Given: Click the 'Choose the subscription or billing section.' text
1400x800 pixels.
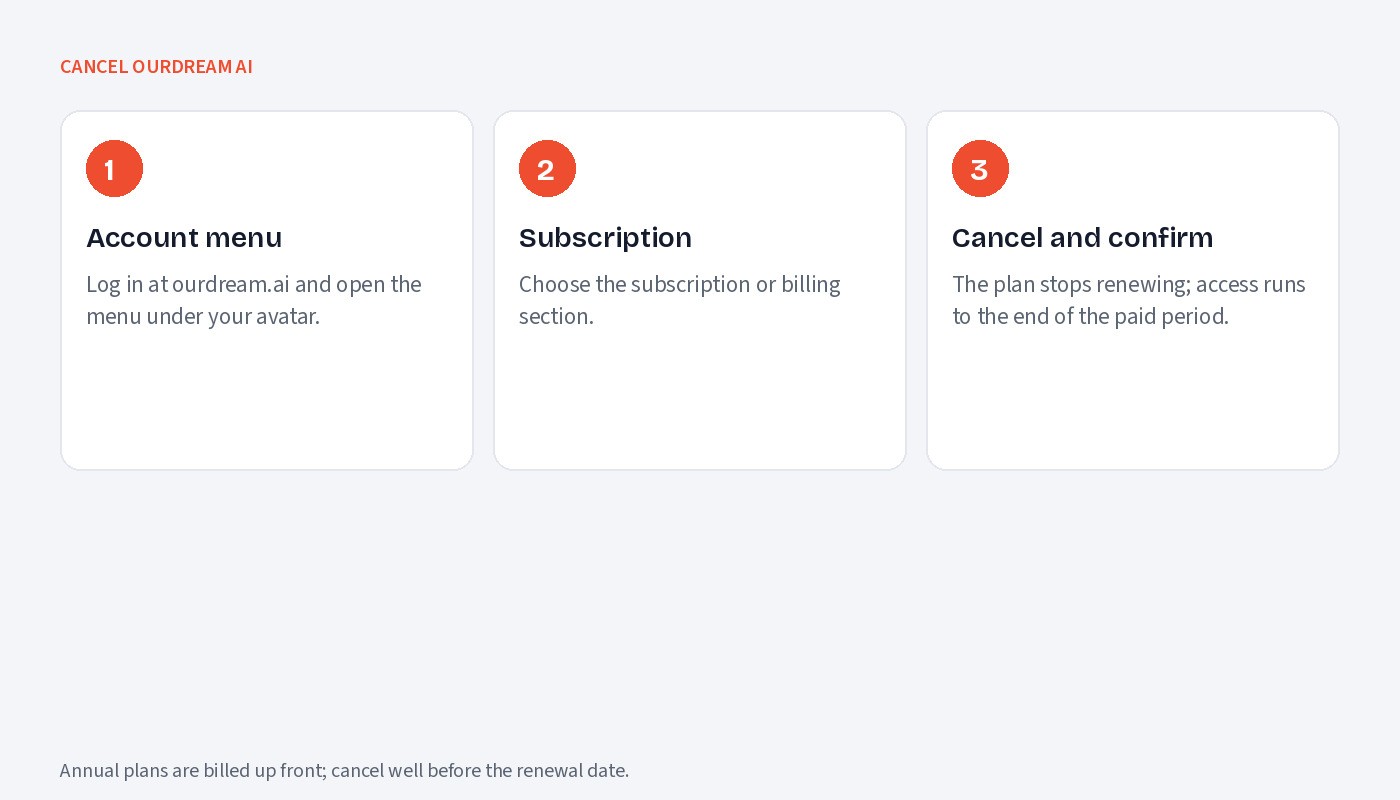Looking at the screenshot, I should pyautogui.click(x=680, y=300).
